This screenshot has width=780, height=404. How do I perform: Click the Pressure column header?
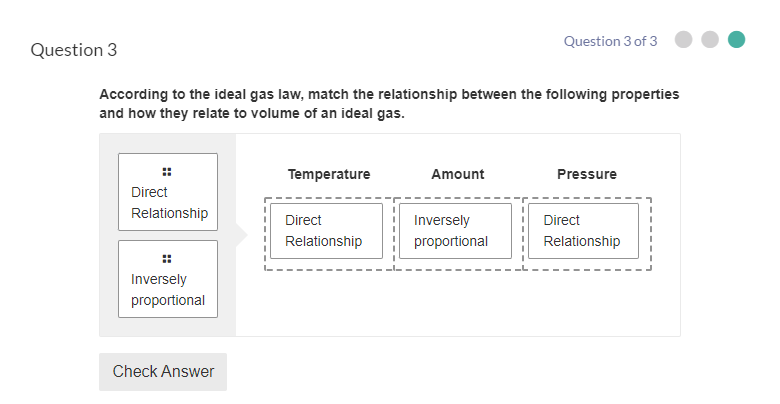587,174
